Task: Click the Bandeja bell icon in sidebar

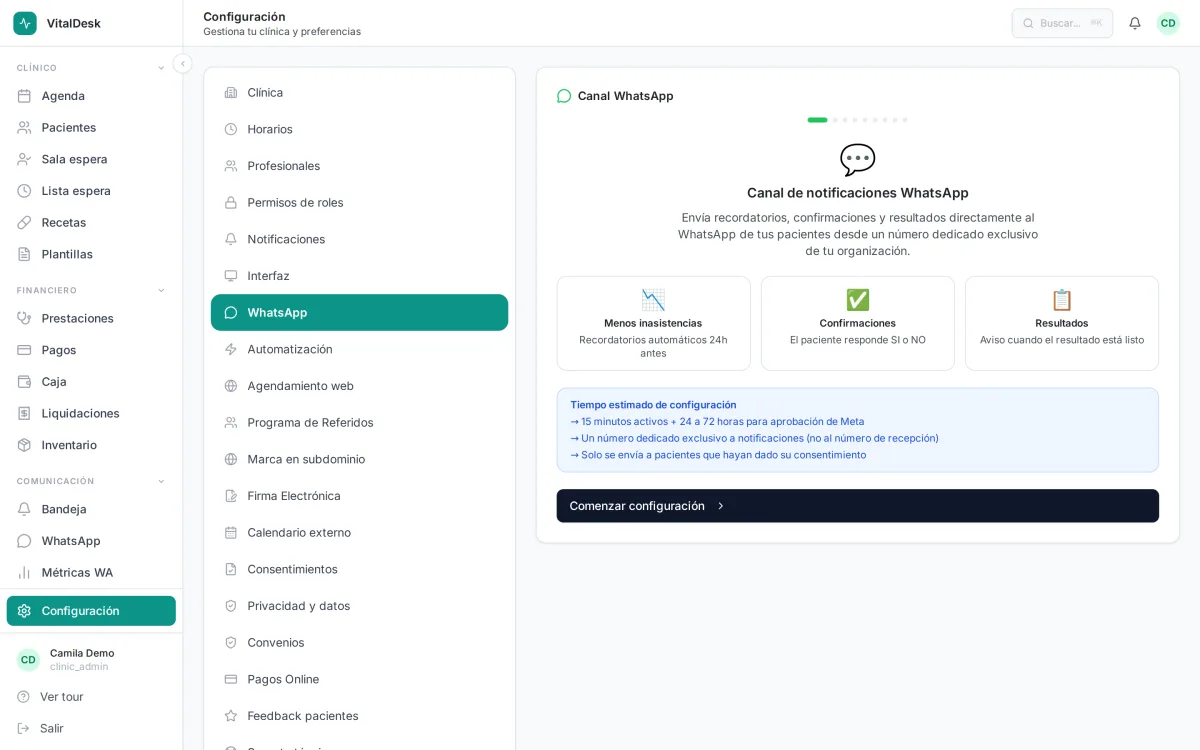Action: click(x=24, y=509)
